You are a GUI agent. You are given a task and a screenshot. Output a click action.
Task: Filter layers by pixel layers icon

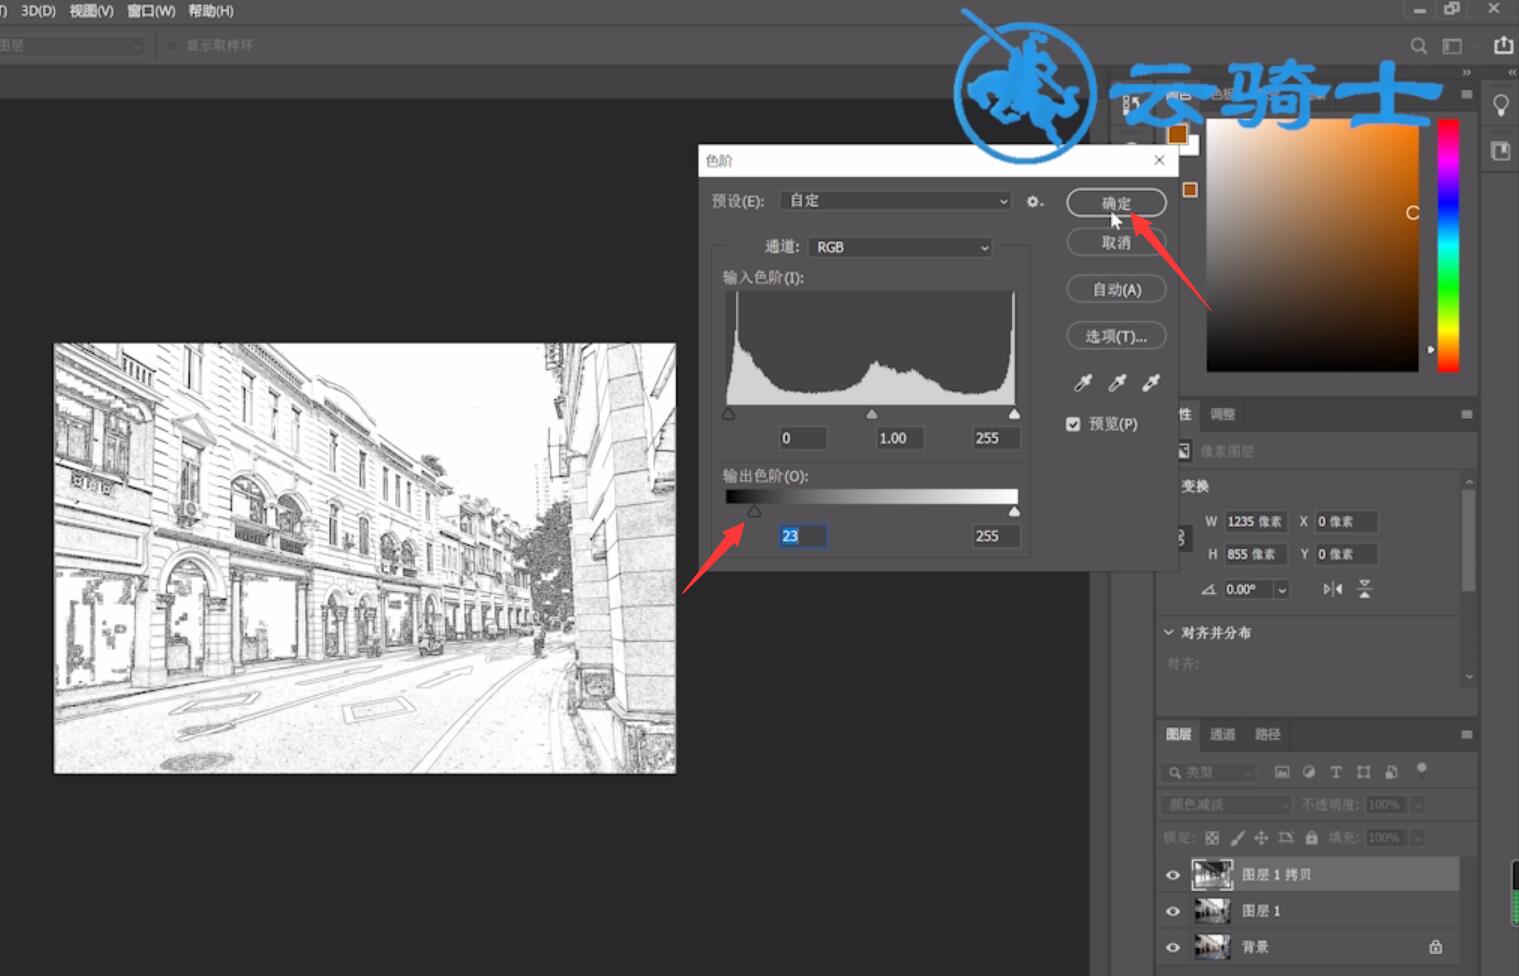(1282, 772)
